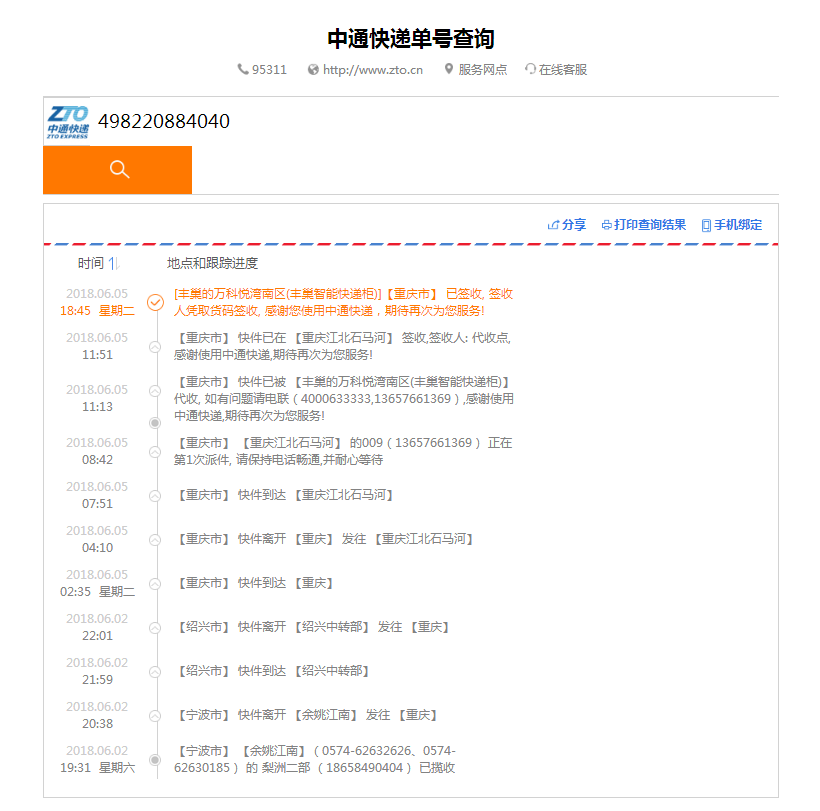This screenshot has height=811, width=820.
Task: Click the orange 已签收 delivery status text
Action: tap(343, 302)
